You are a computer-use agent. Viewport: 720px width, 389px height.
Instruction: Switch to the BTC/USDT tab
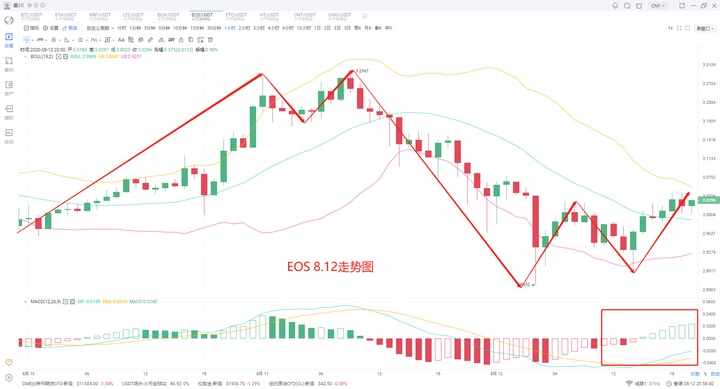tap(32, 16)
